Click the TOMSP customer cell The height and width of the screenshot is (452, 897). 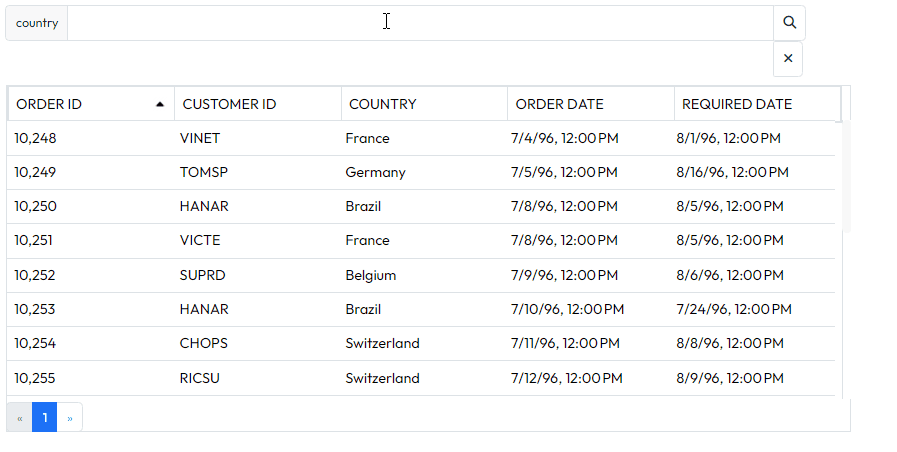(204, 172)
